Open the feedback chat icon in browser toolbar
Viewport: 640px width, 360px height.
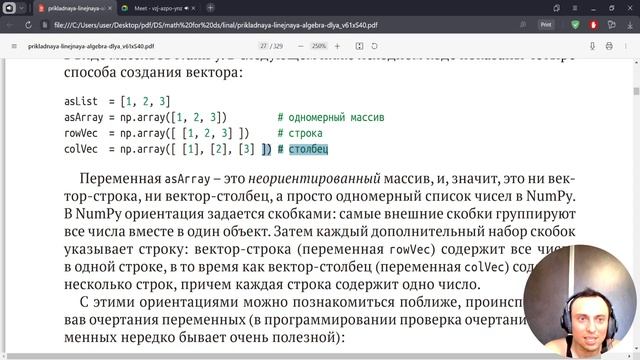611,25
